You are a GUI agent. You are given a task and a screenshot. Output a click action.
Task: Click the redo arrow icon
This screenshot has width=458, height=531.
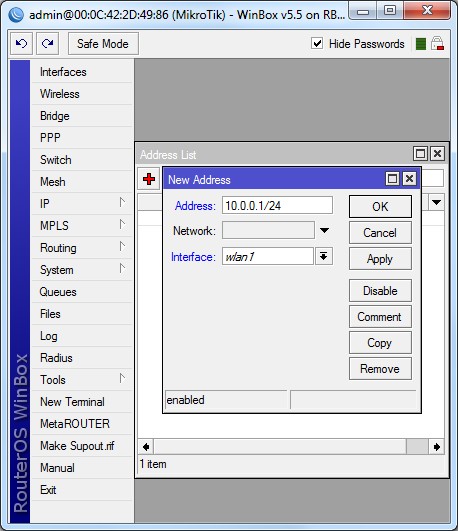pos(47,43)
